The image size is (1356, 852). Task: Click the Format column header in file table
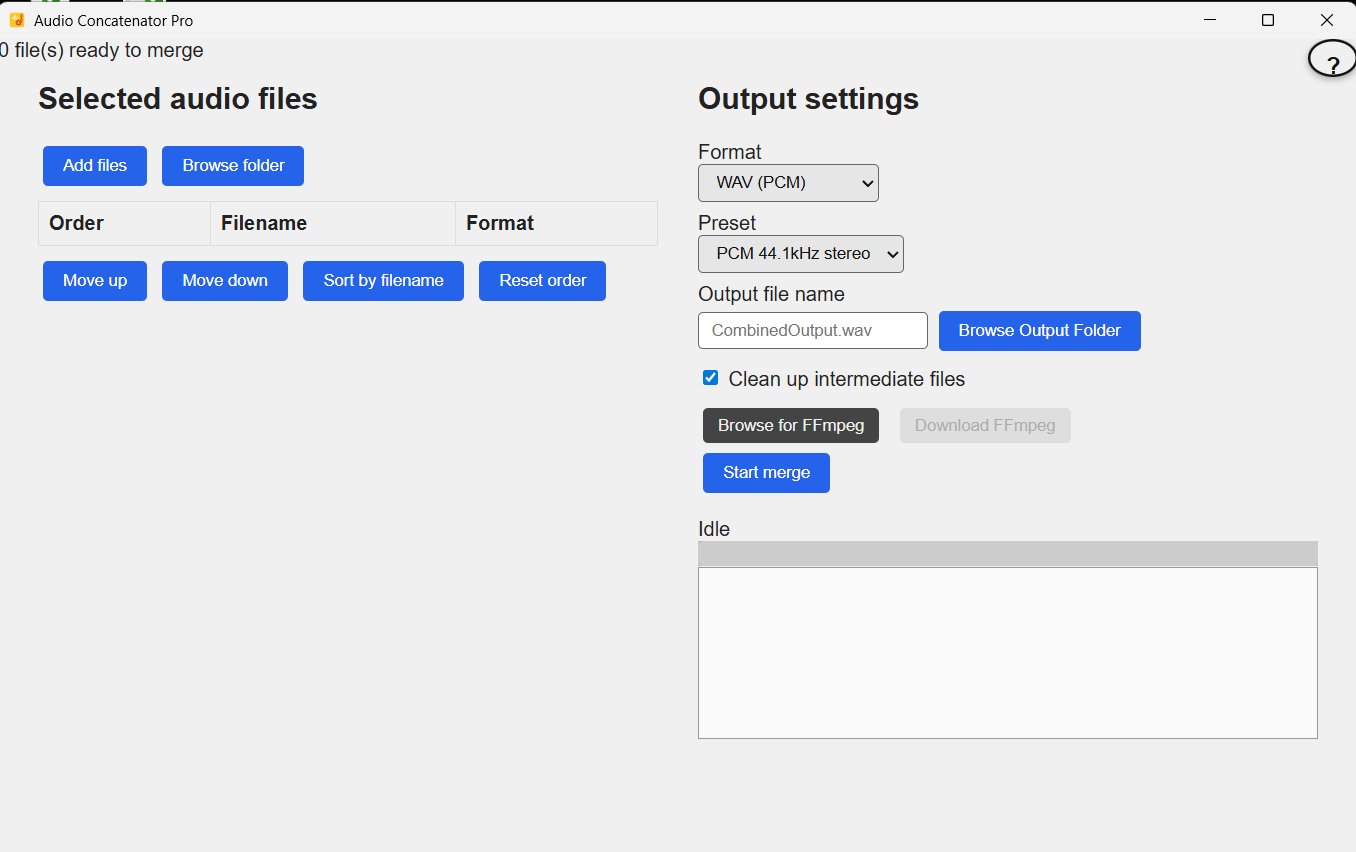click(x=556, y=223)
